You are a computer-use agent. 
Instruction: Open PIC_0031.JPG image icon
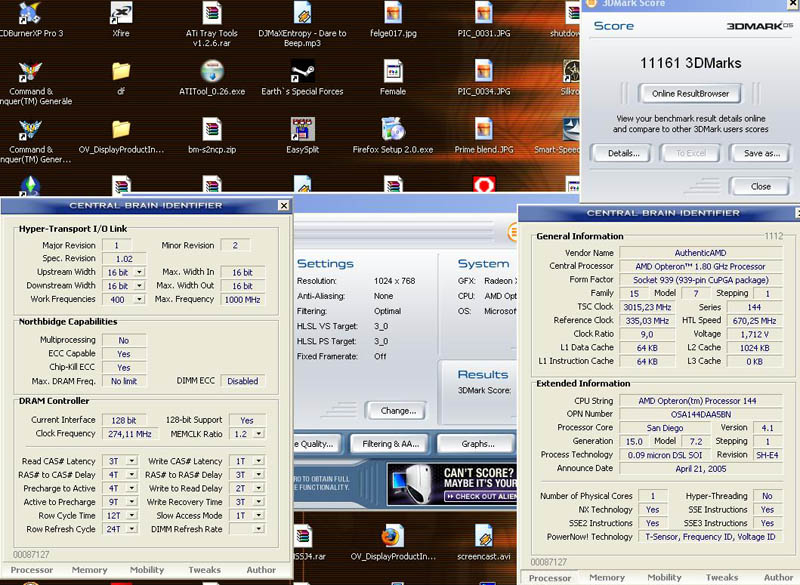pos(484,19)
